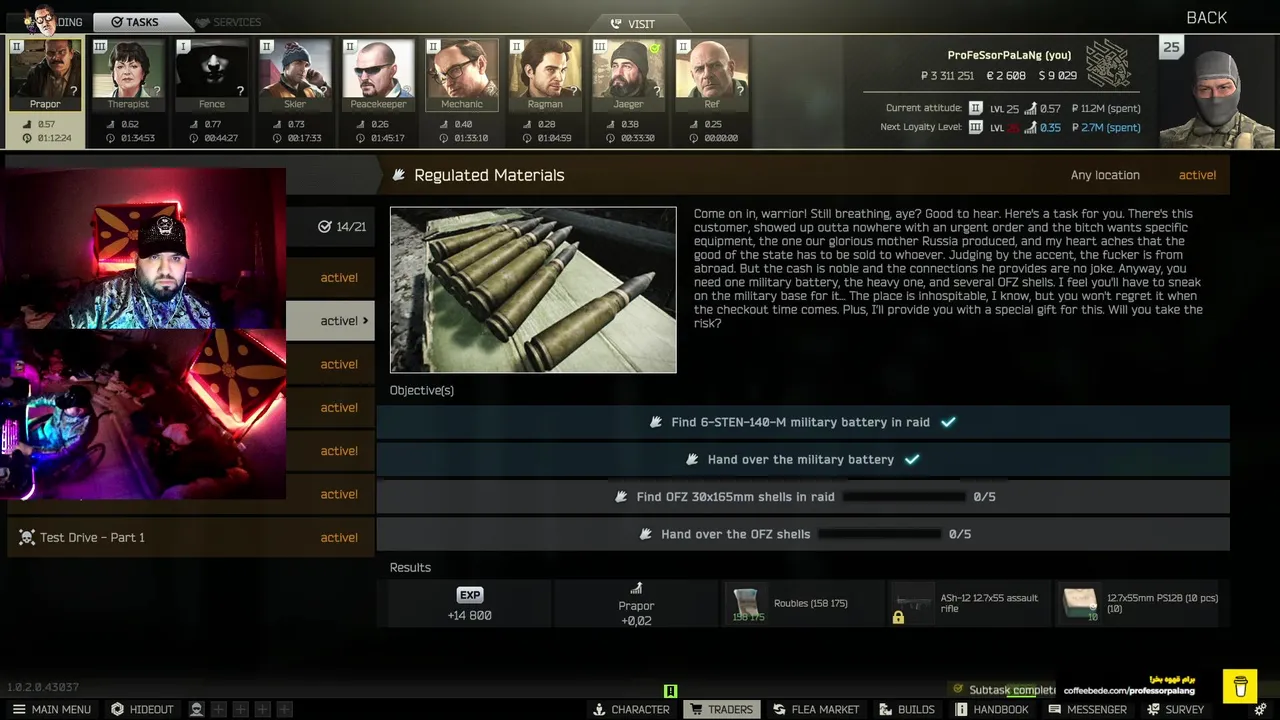The width and height of the screenshot is (1280, 720).
Task: Go back with the BACK button
Action: click(x=1206, y=18)
